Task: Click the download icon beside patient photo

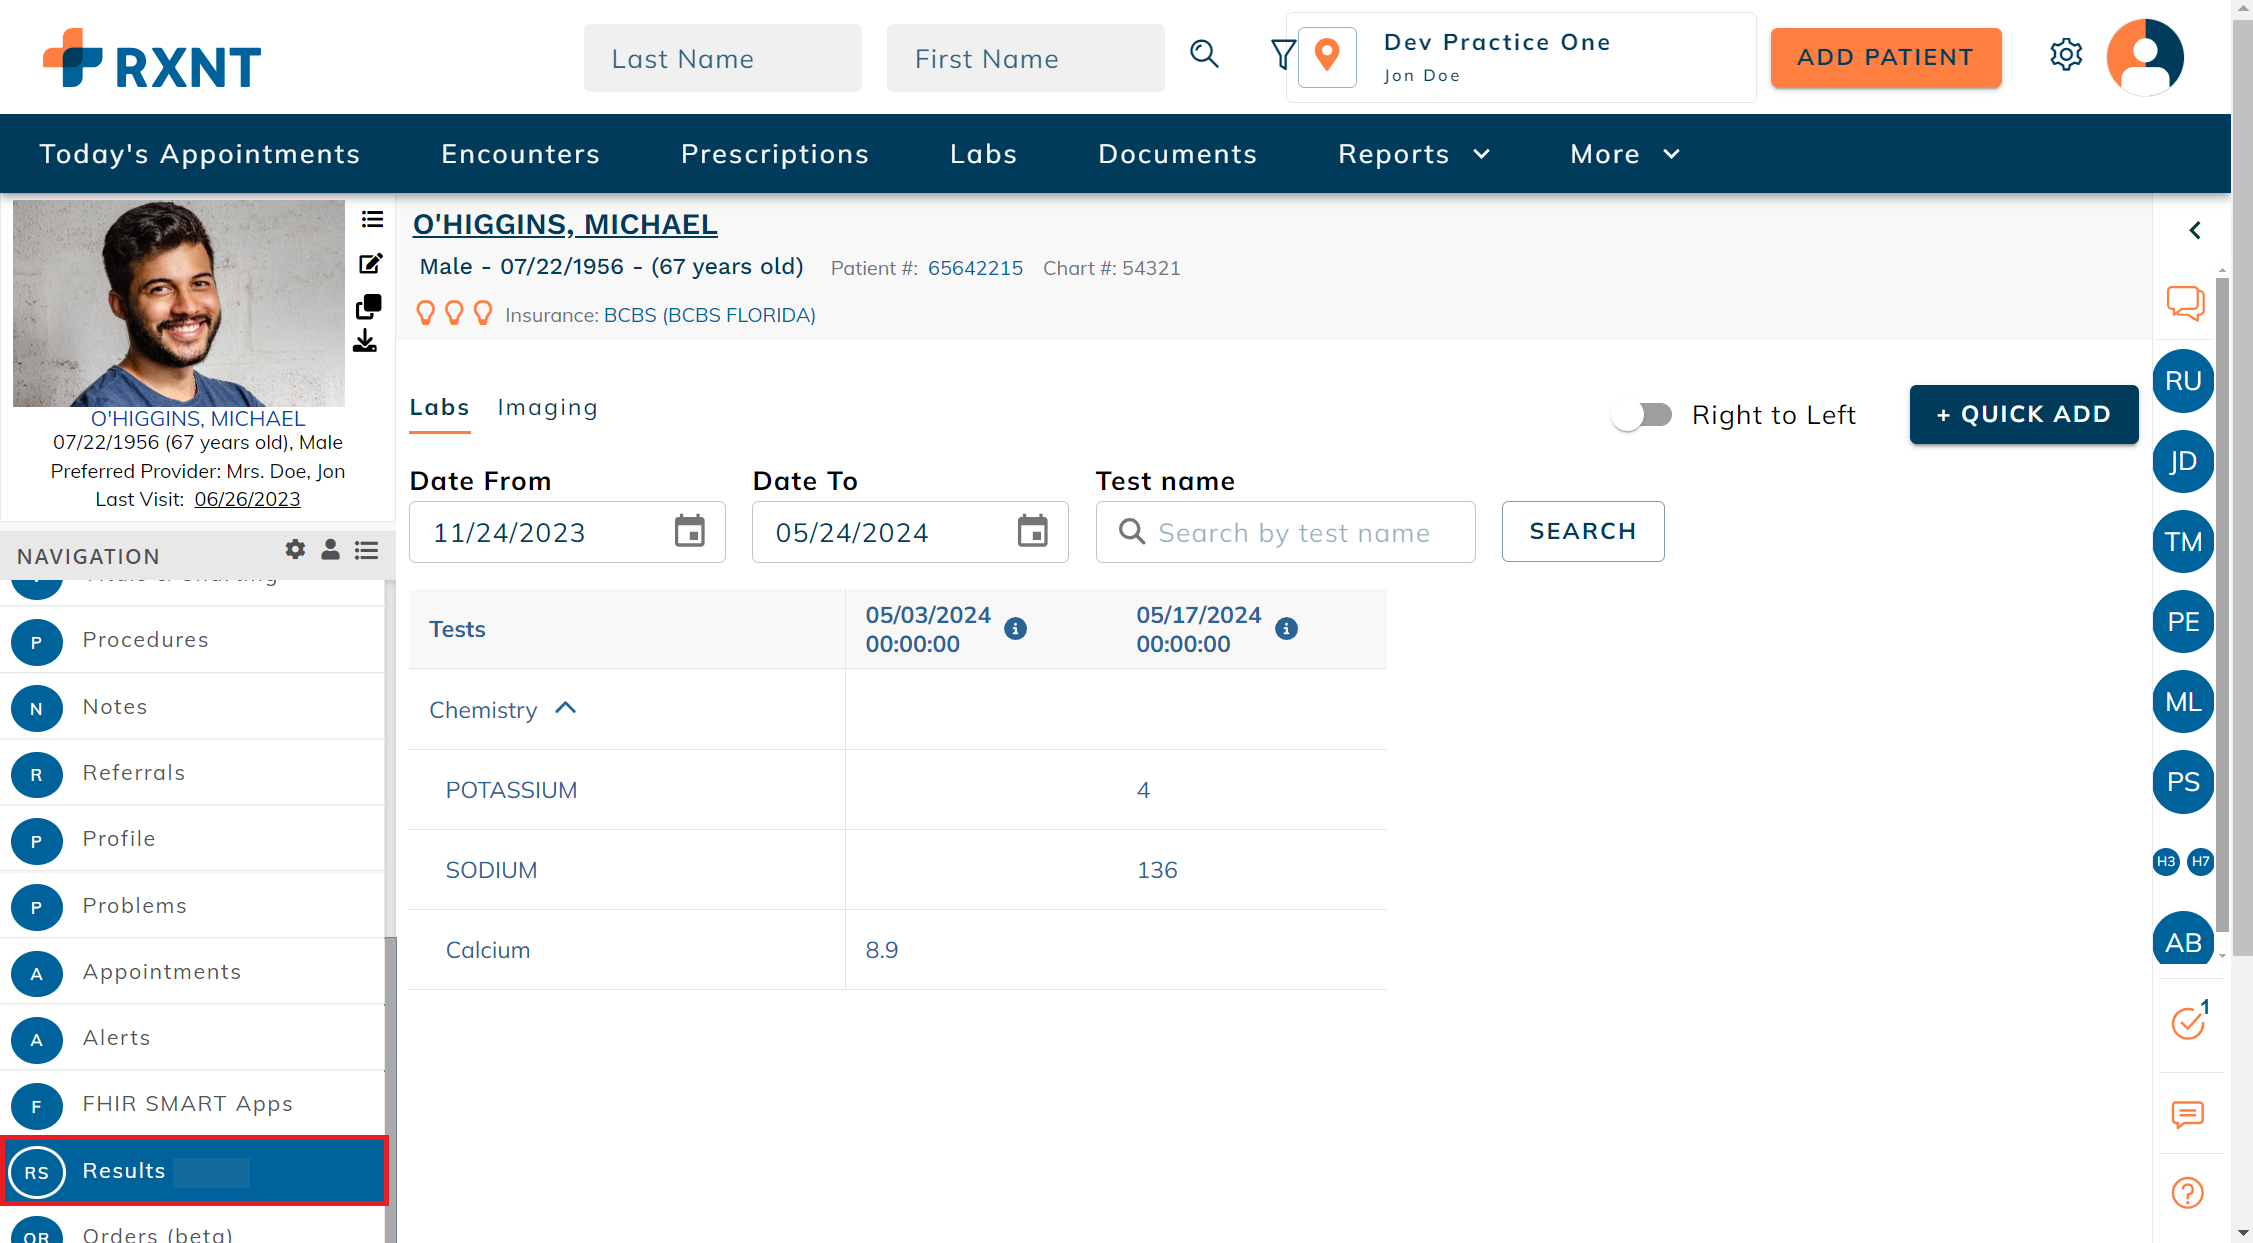Action: 365,341
